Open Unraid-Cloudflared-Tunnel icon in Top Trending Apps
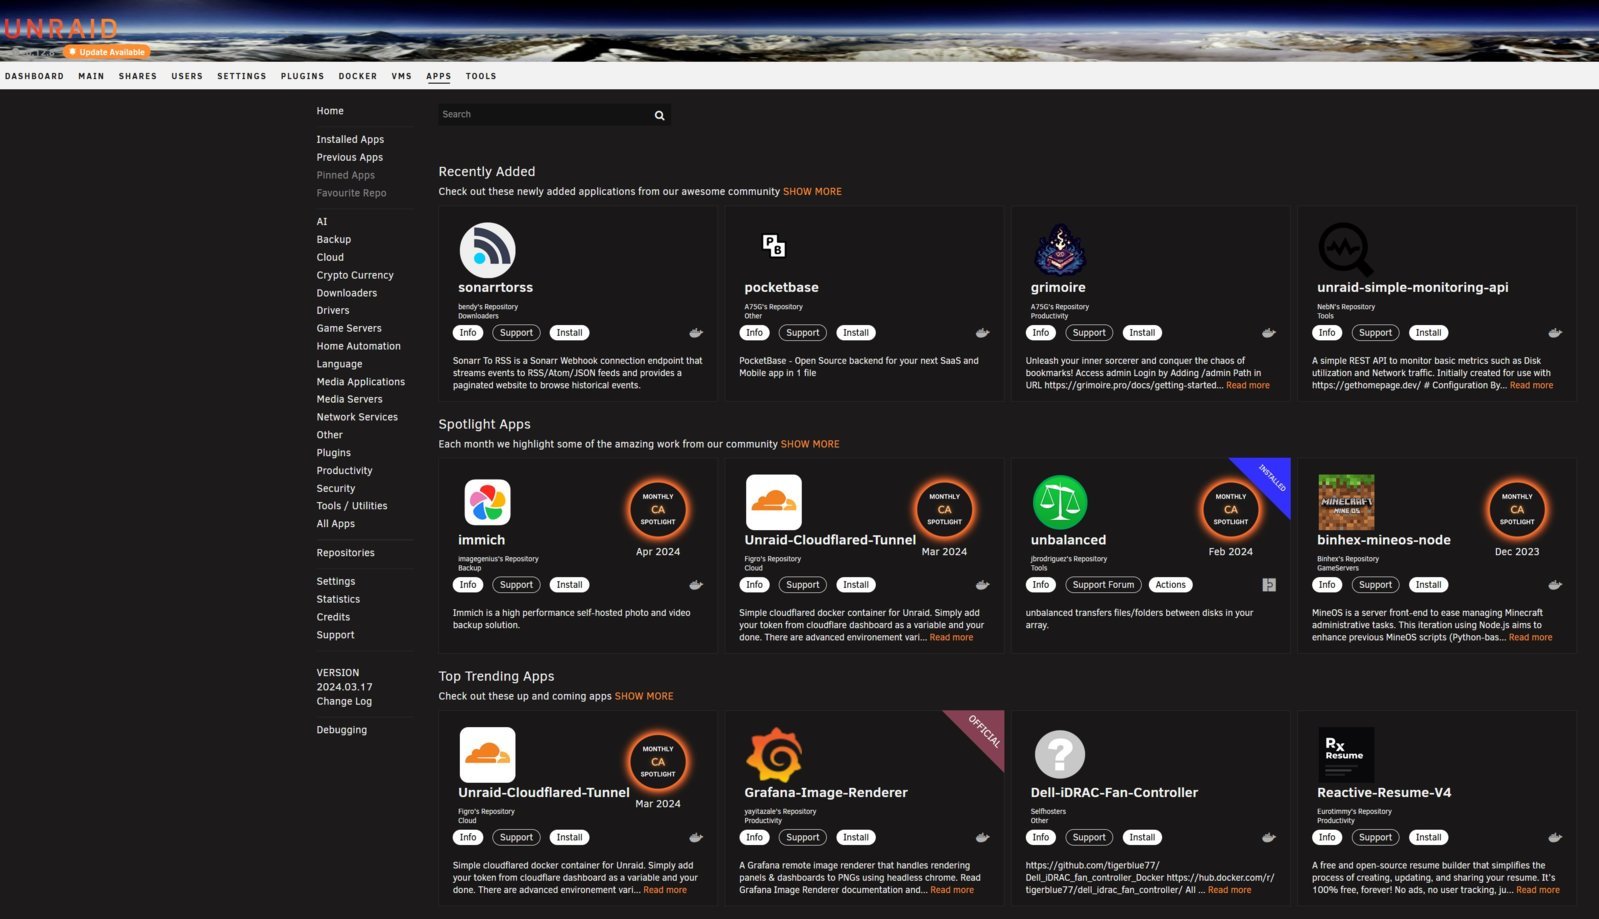This screenshot has height=919, width=1599. [487, 755]
